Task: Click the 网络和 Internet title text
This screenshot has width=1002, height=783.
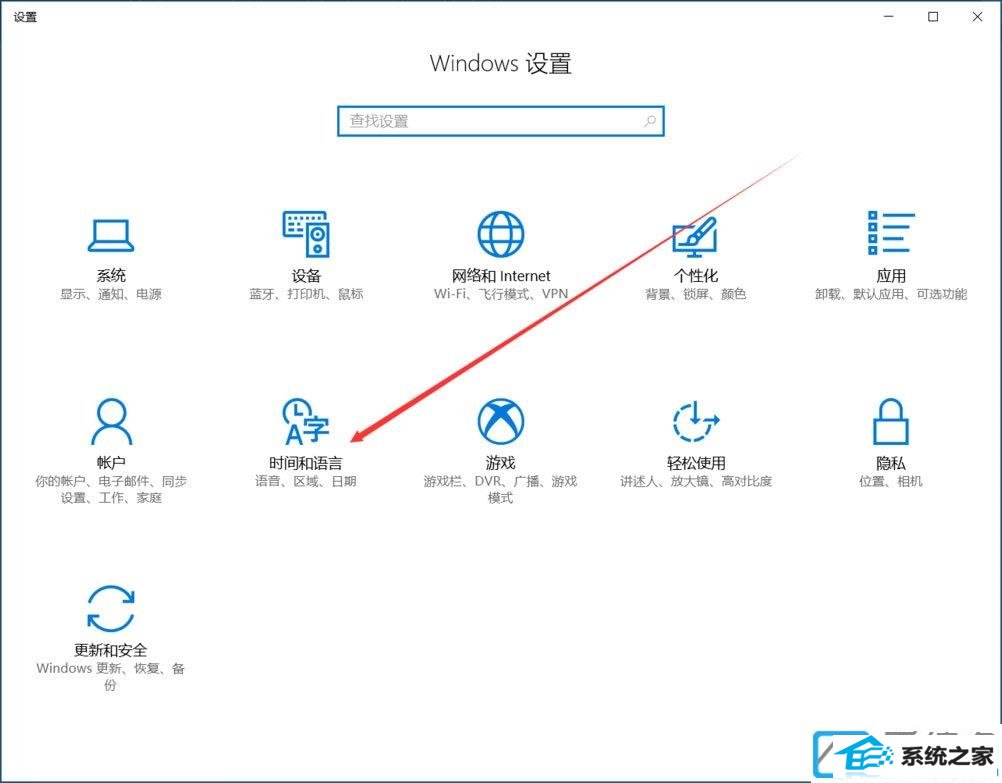Action: click(500, 276)
